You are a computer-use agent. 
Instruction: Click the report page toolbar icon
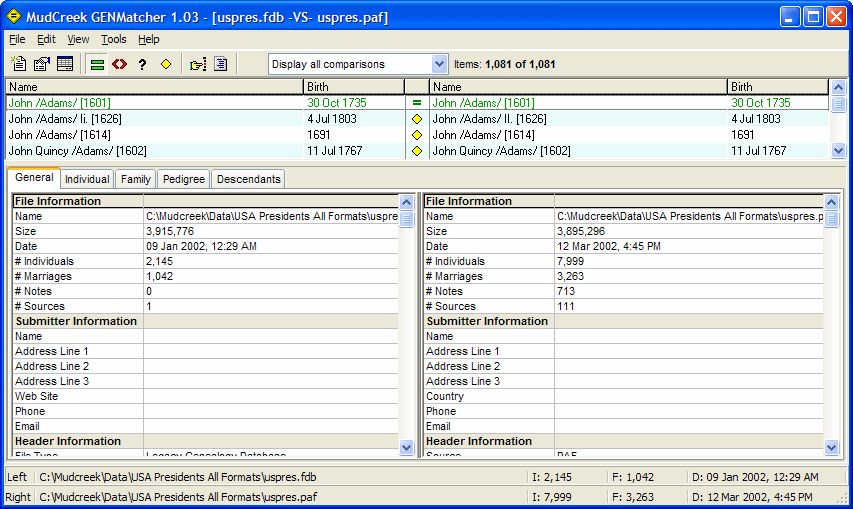(221, 64)
